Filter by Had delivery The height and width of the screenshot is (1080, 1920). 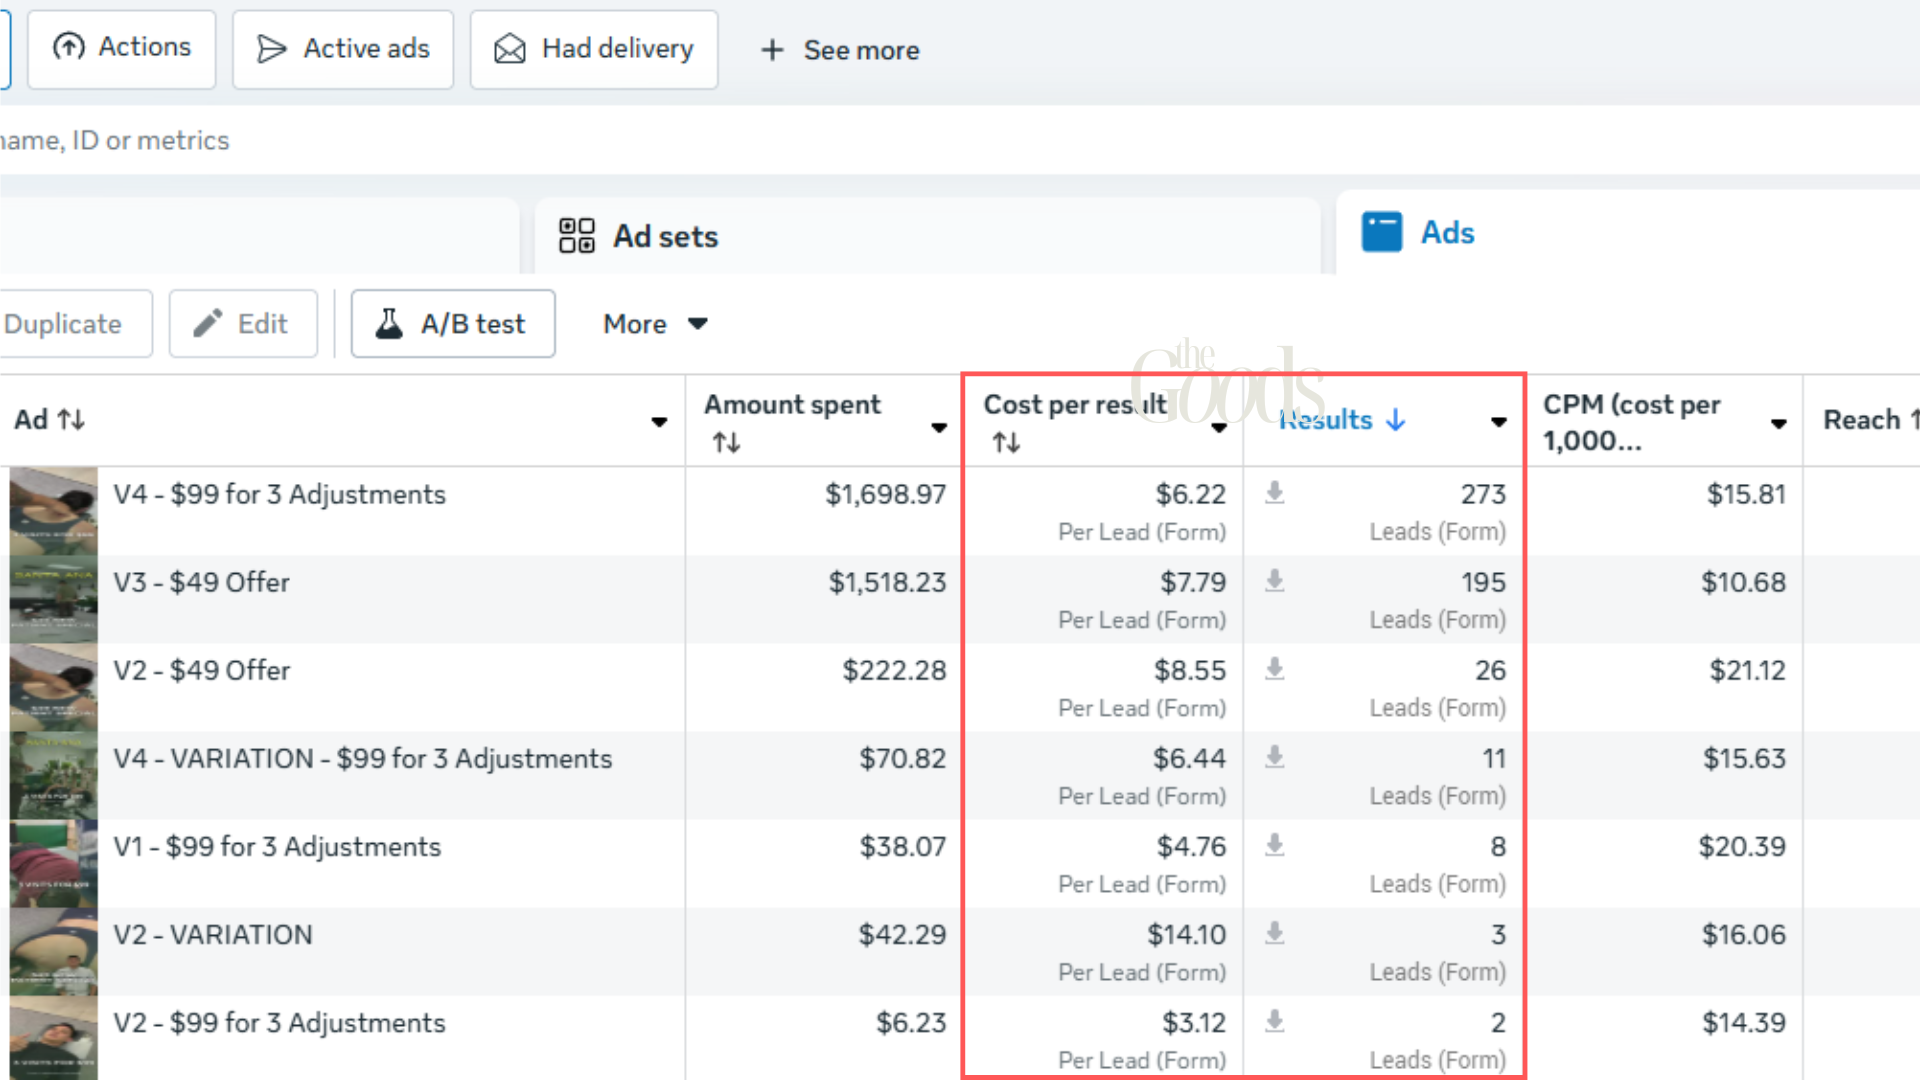(x=594, y=49)
